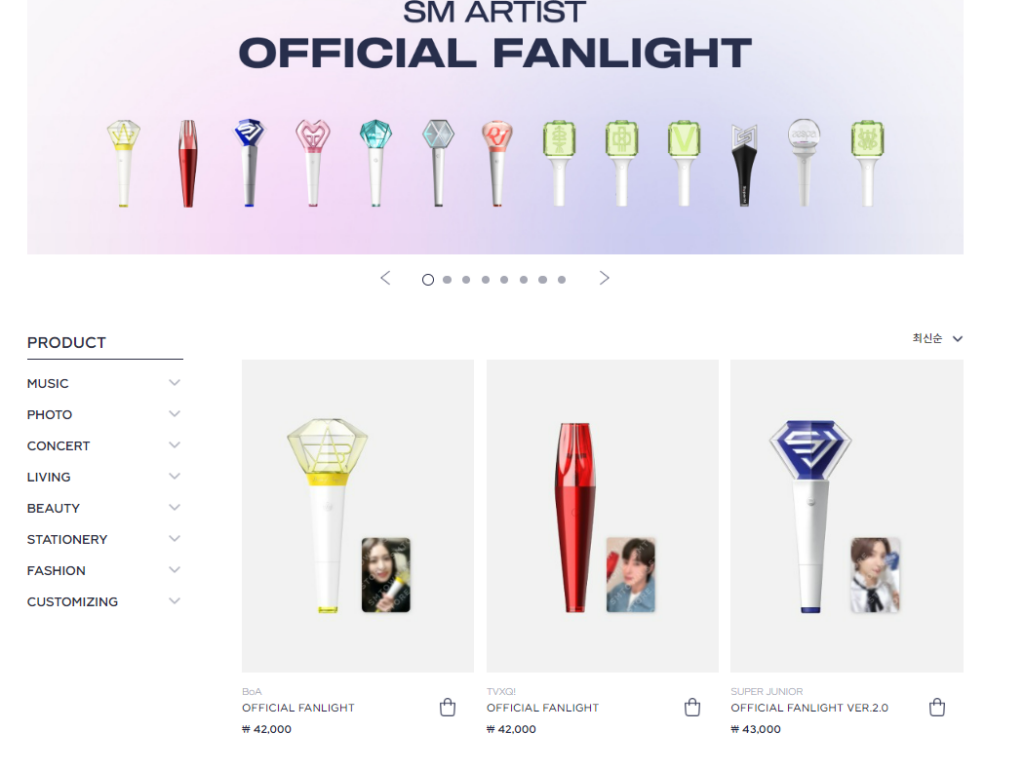Go to previous banner slide arrow
This screenshot has width=1024, height=770.
[x=385, y=278]
